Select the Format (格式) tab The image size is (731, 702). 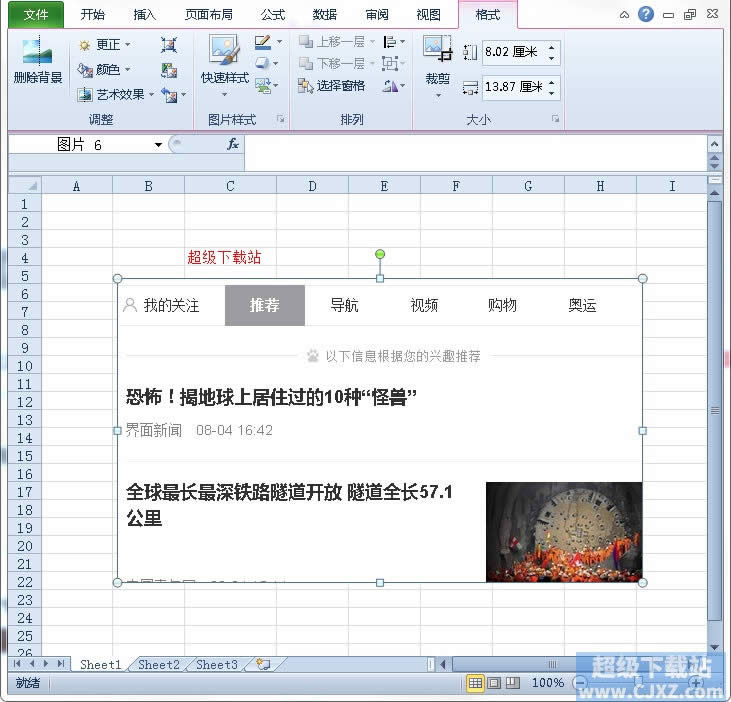488,14
